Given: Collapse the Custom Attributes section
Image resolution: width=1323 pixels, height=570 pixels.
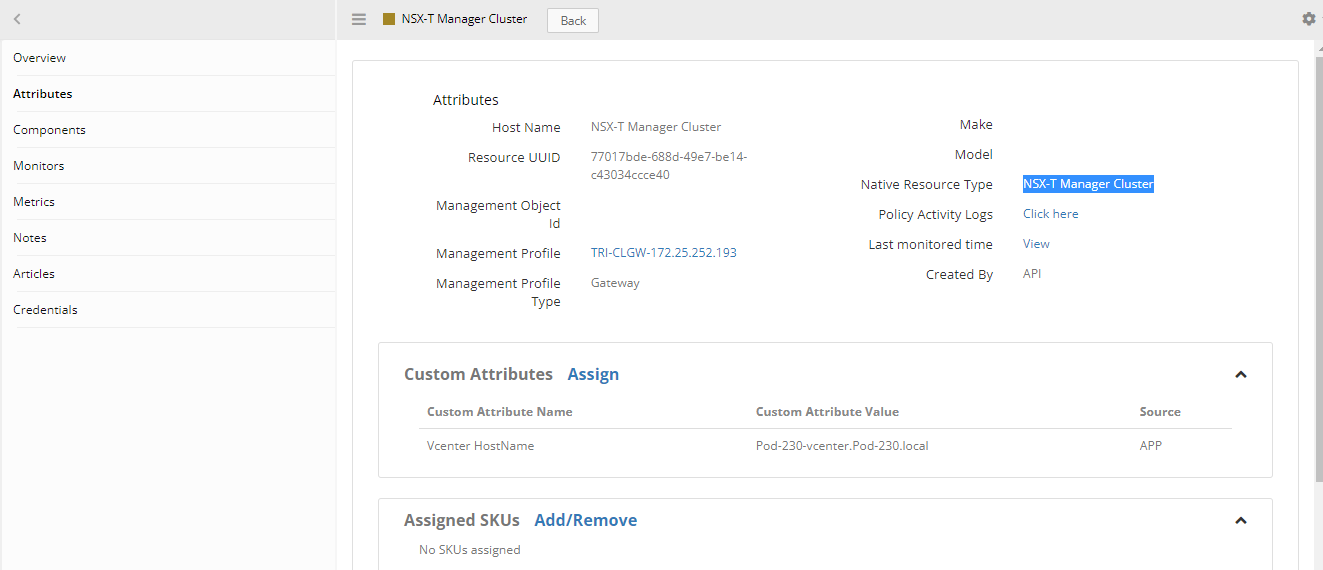Looking at the screenshot, I should (x=1240, y=374).
